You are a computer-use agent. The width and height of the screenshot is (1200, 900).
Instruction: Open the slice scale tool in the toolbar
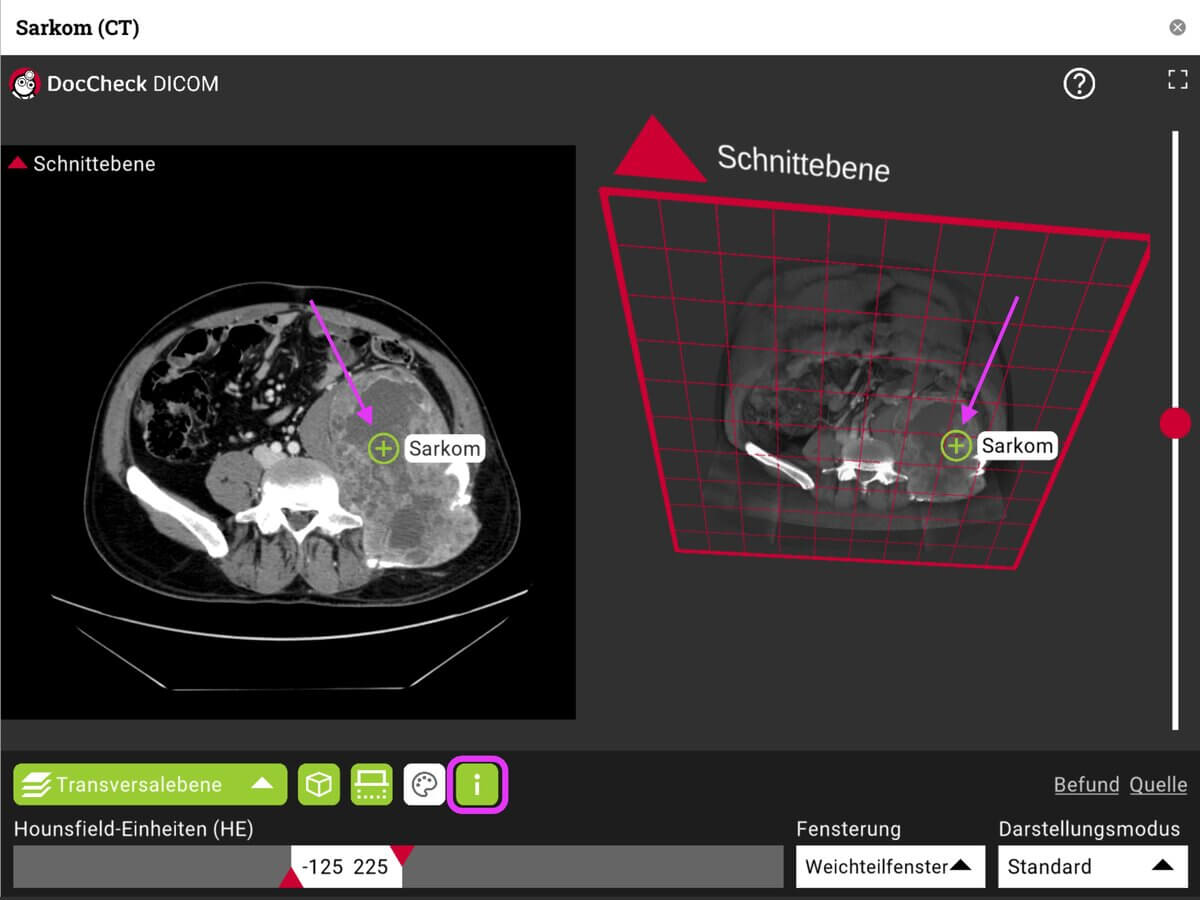(371, 785)
